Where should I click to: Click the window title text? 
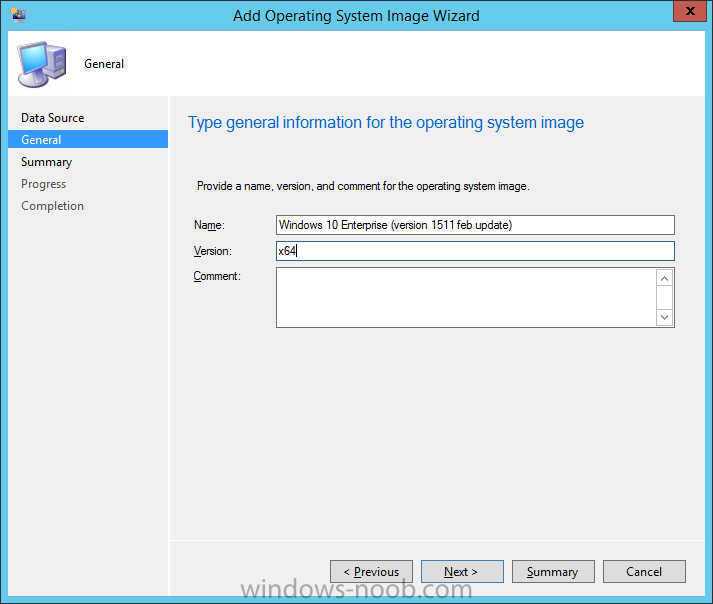pos(356,15)
